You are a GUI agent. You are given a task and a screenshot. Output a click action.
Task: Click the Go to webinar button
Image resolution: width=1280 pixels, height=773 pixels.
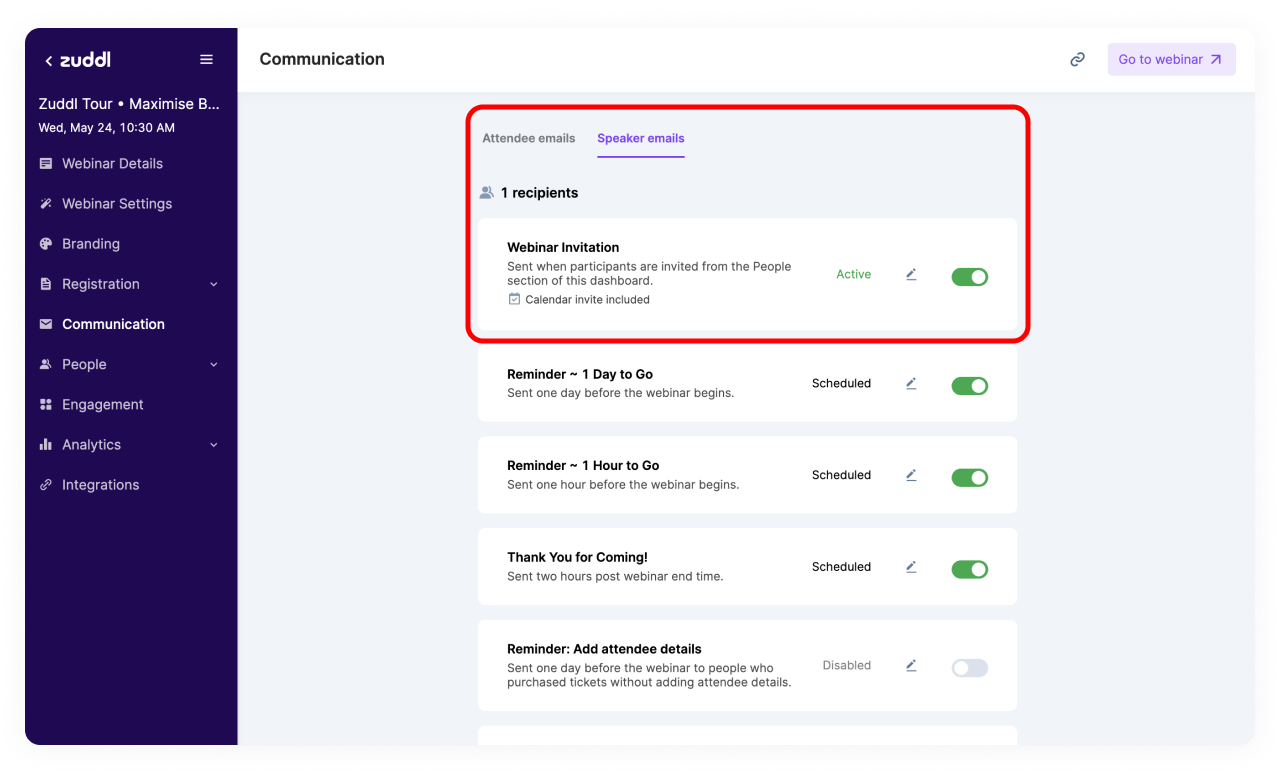(1170, 60)
